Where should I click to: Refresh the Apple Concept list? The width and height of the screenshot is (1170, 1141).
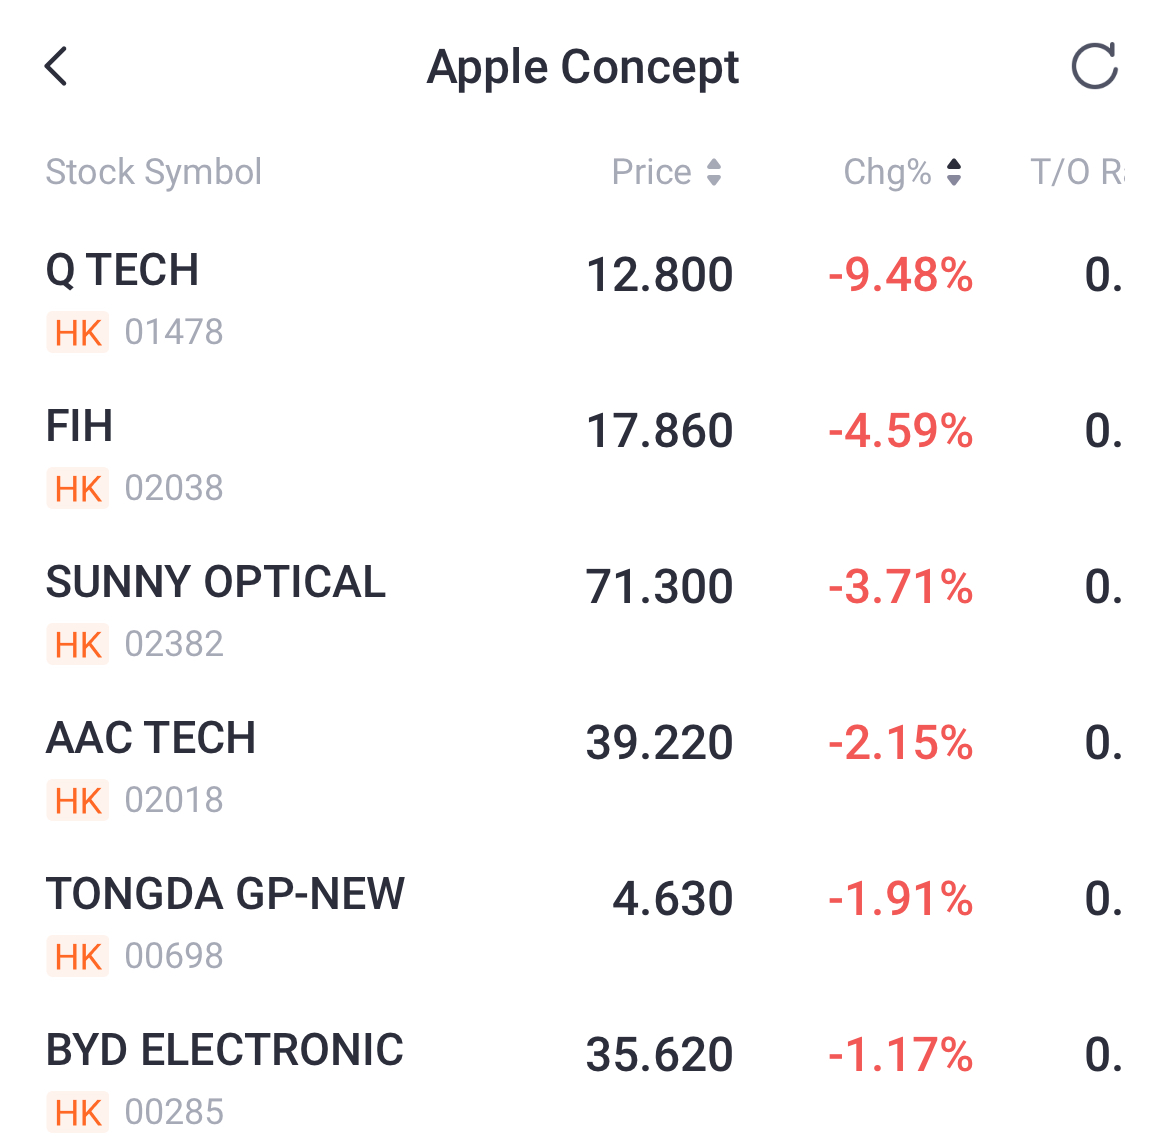pos(1094,67)
